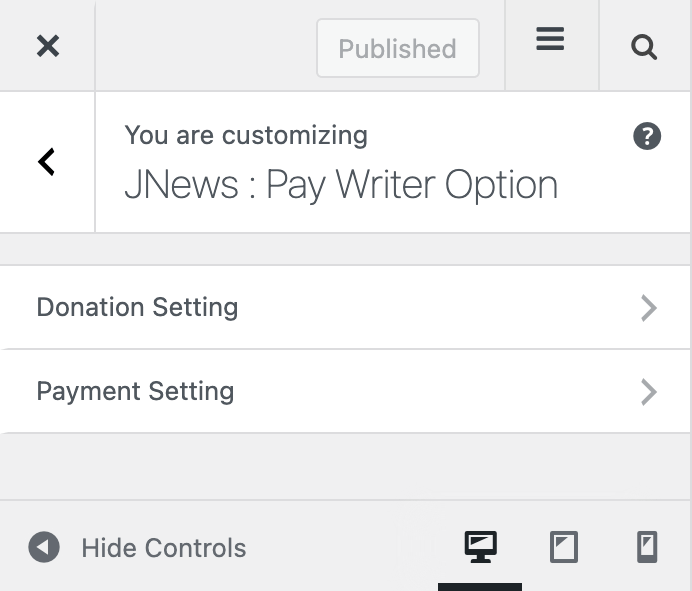Image resolution: width=692 pixels, height=591 pixels.
Task: Click the gap above Donation Setting
Action: pyautogui.click(x=345, y=249)
